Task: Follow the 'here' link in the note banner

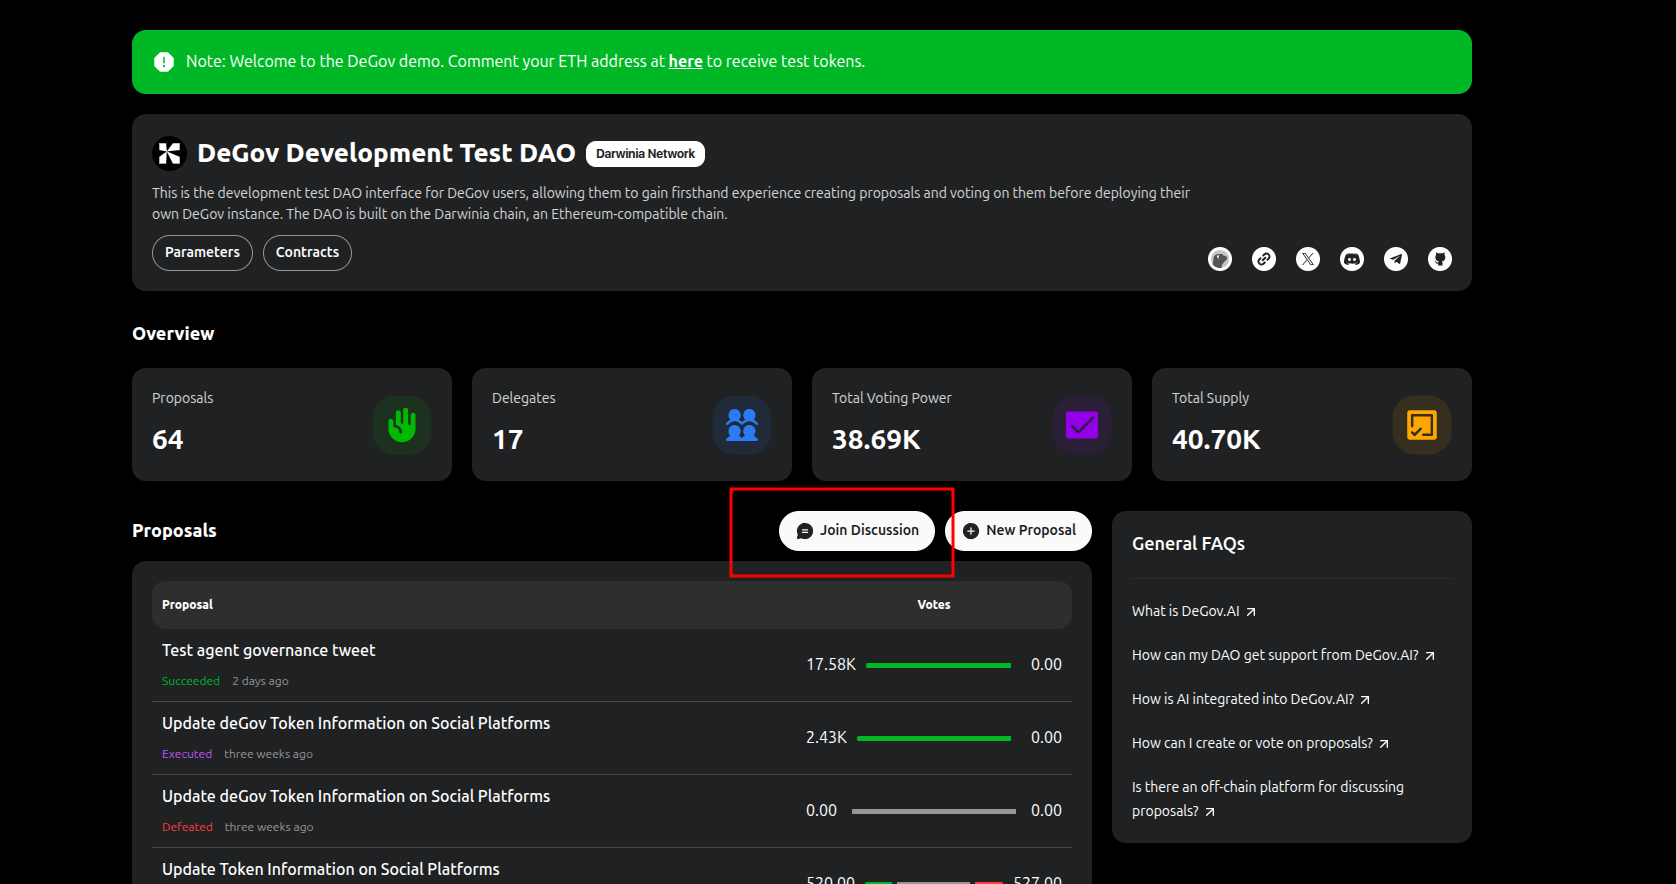Action: pyautogui.click(x=685, y=62)
